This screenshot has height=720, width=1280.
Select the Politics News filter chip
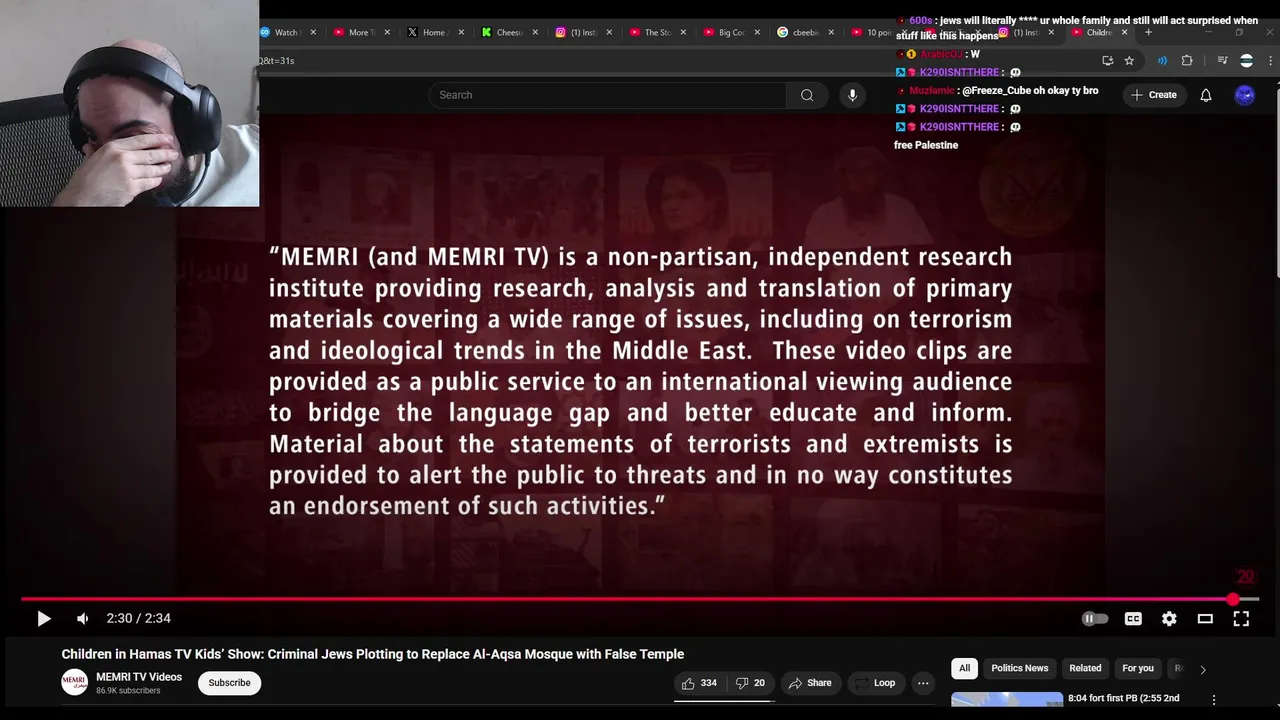pos(1020,668)
